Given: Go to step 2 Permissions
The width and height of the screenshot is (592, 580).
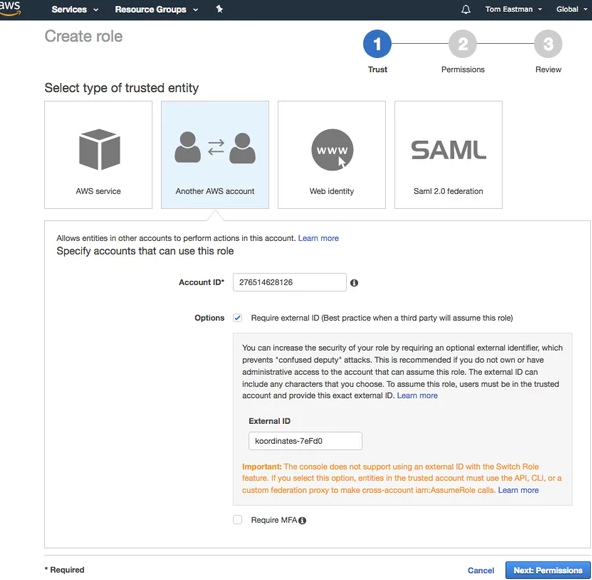Looking at the screenshot, I should pos(462,44).
